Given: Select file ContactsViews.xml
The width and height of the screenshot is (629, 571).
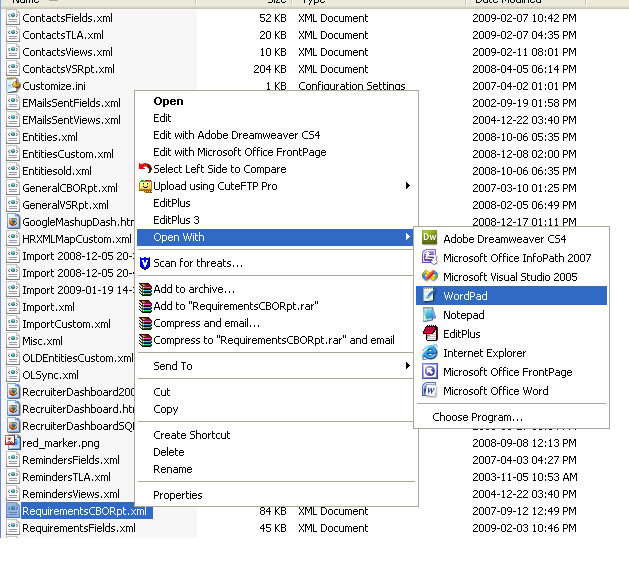Looking at the screenshot, I should pyautogui.click(x=67, y=52).
